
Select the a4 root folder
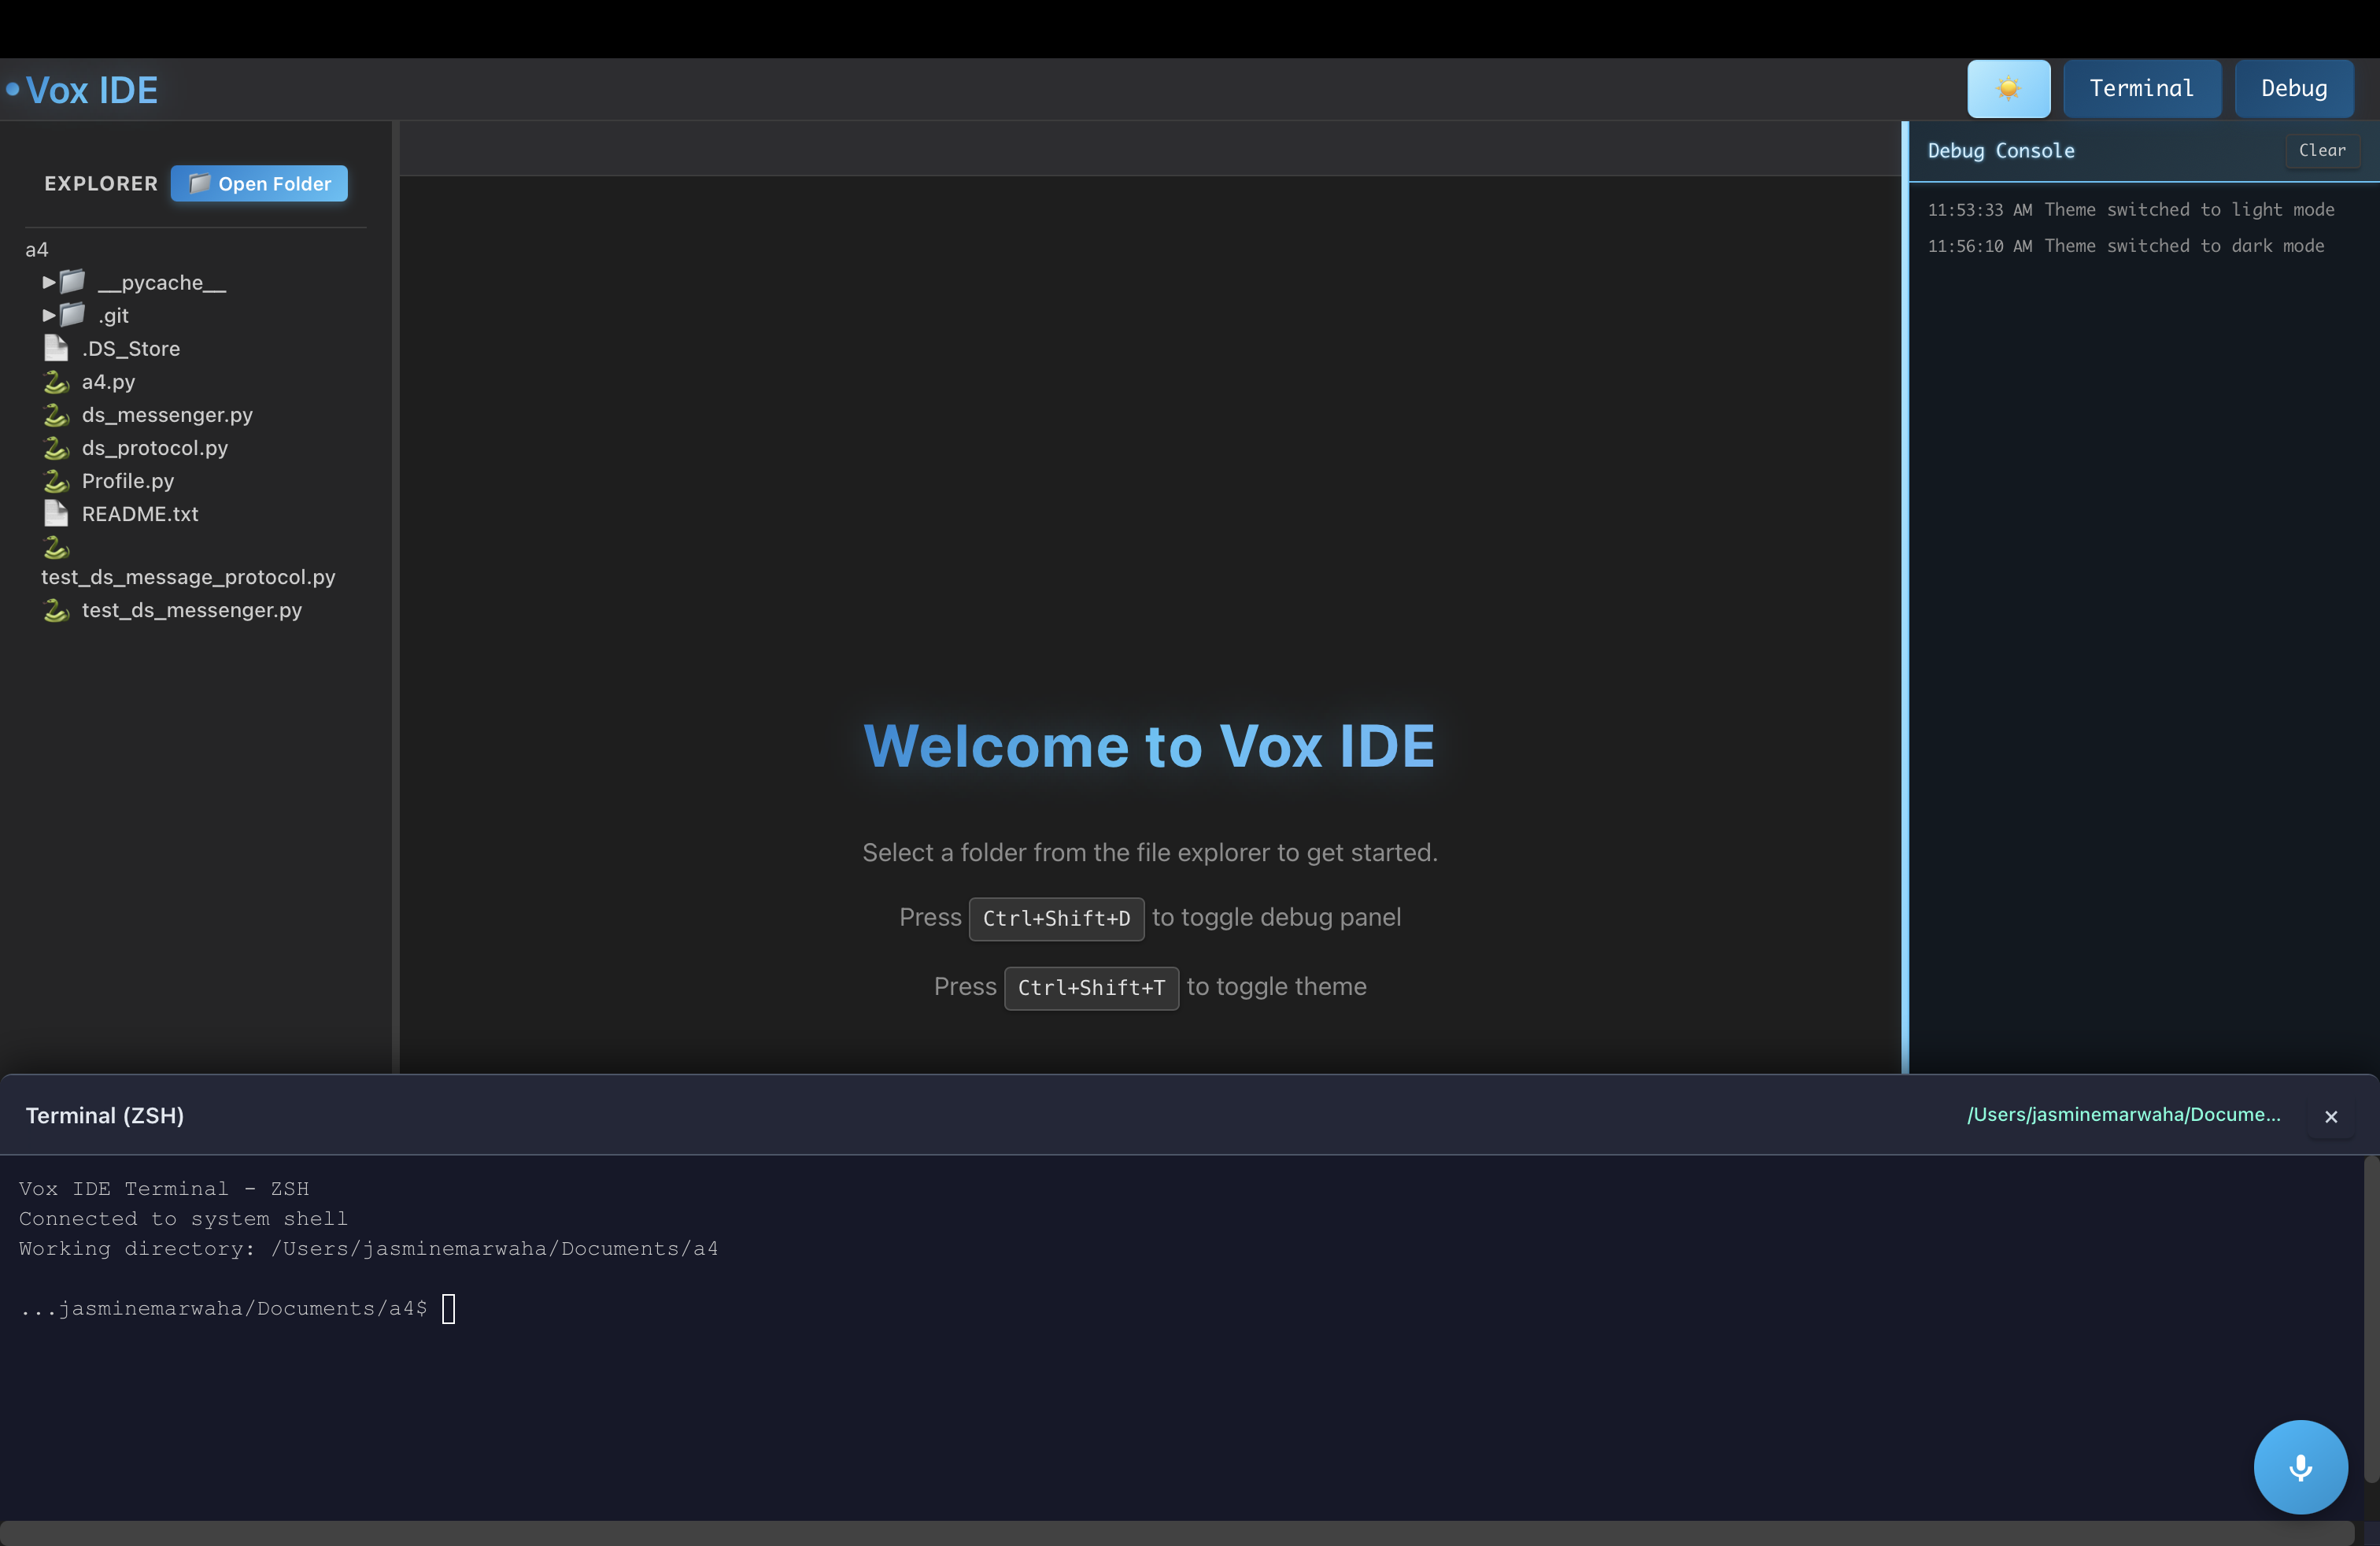point(37,250)
